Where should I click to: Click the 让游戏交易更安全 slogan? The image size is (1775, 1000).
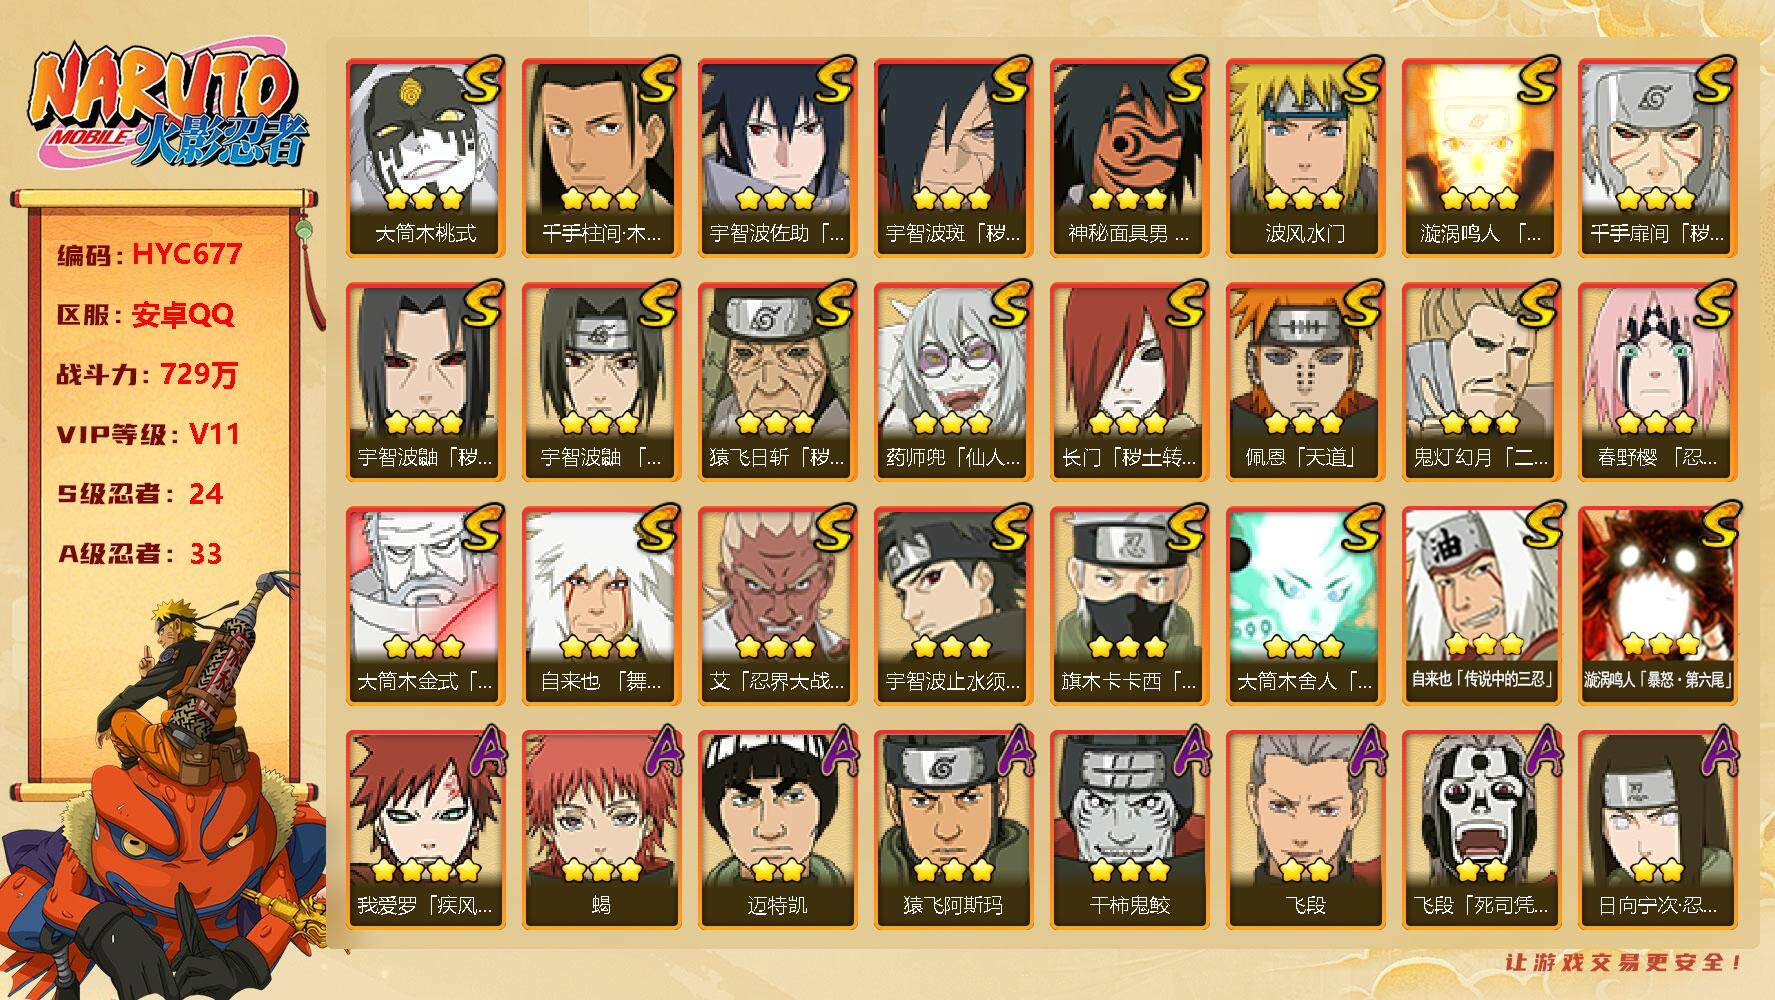tap(1624, 962)
